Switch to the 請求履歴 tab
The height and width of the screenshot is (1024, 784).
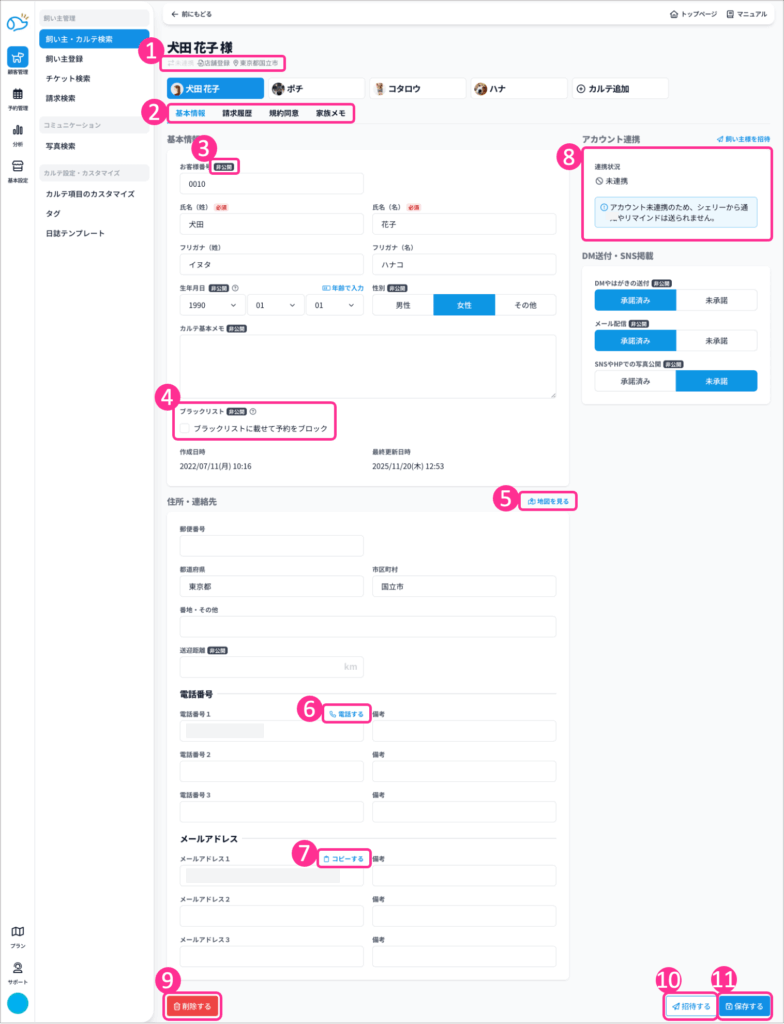pyautogui.click(x=237, y=113)
